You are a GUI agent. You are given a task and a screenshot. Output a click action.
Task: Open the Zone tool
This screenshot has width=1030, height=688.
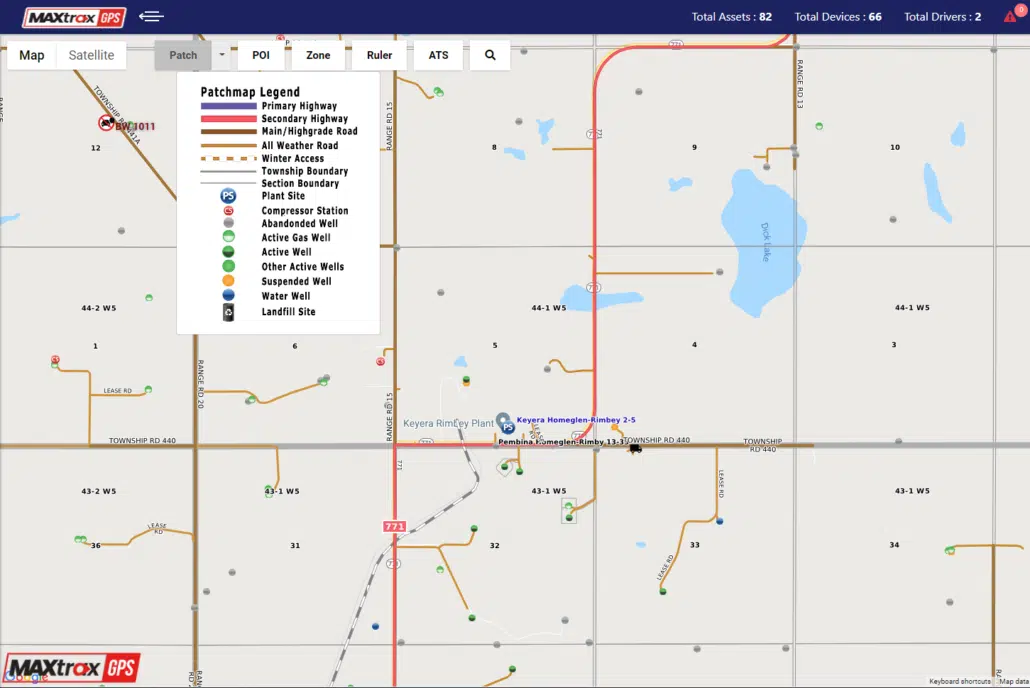click(x=318, y=55)
